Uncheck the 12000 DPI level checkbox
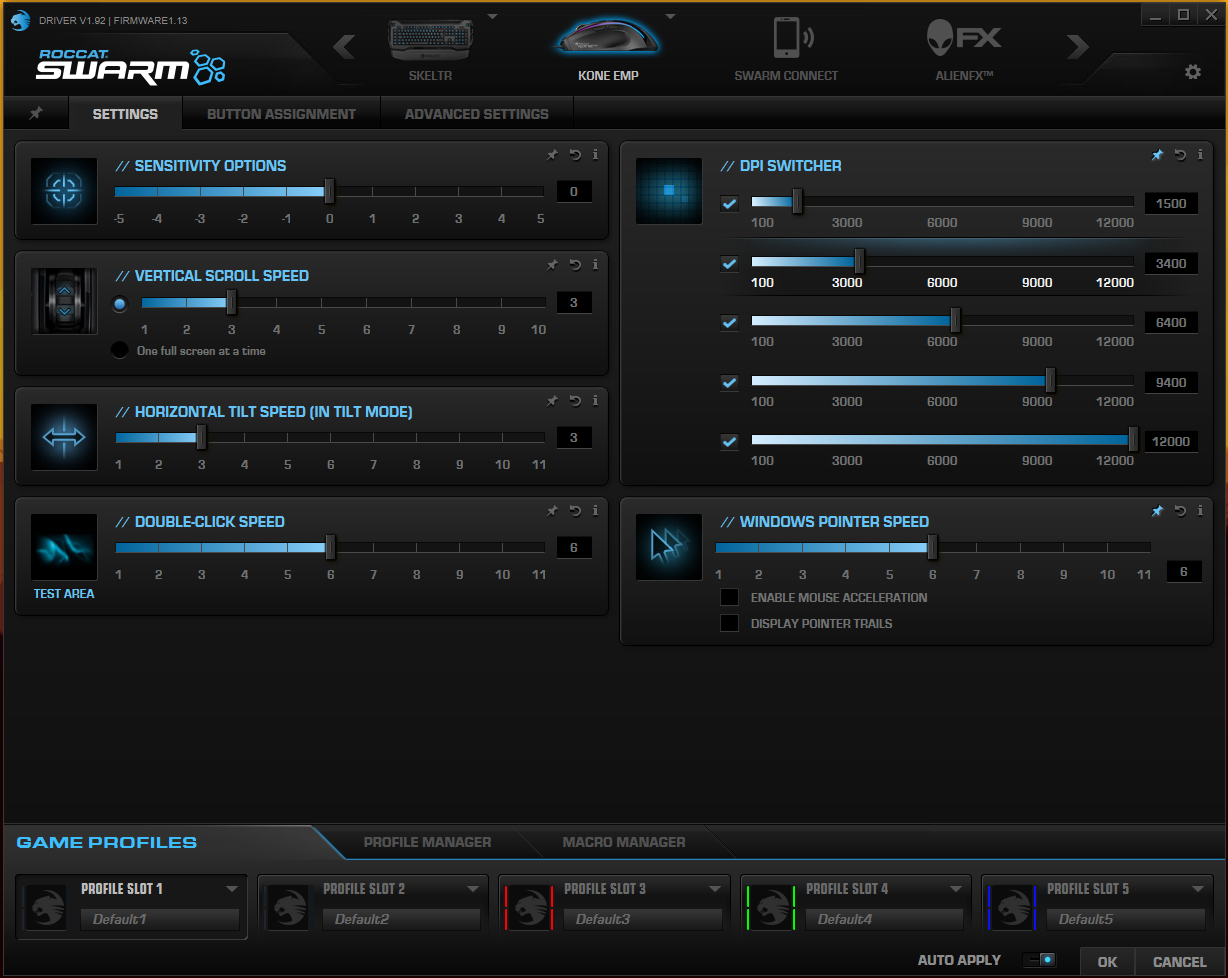 [730, 441]
